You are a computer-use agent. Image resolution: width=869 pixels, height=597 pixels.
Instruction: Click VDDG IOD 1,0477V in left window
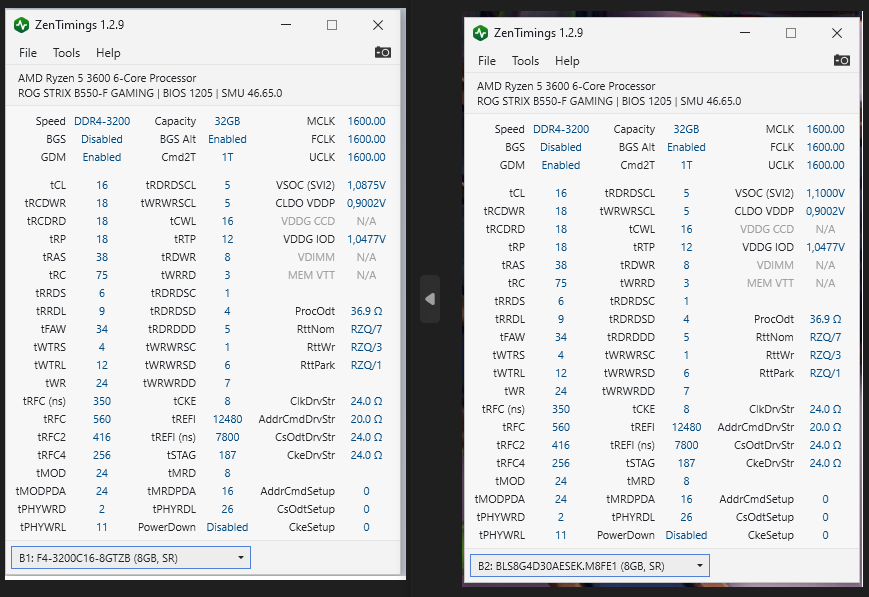tap(366, 239)
